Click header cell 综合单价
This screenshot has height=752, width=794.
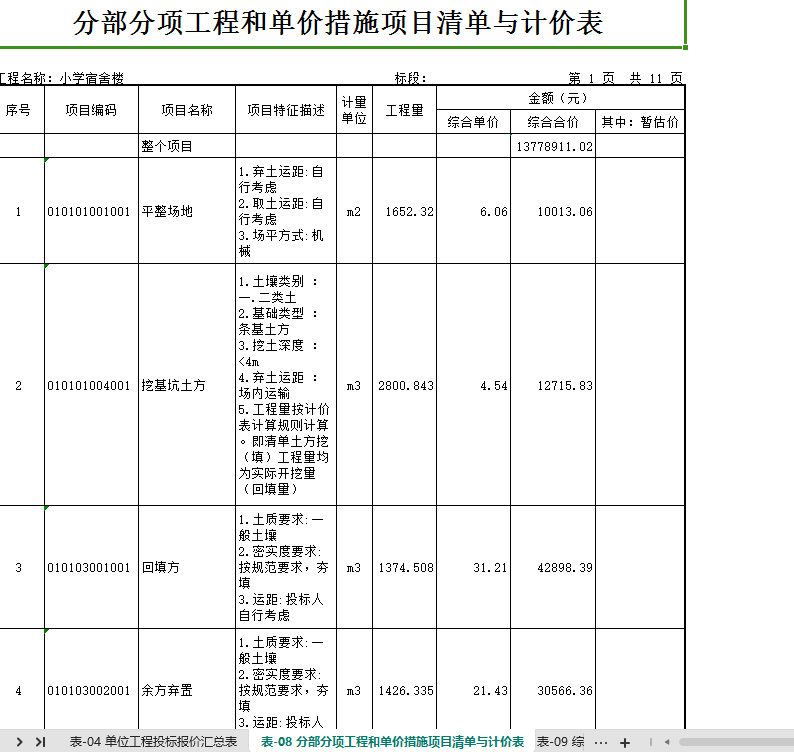pos(473,122)
